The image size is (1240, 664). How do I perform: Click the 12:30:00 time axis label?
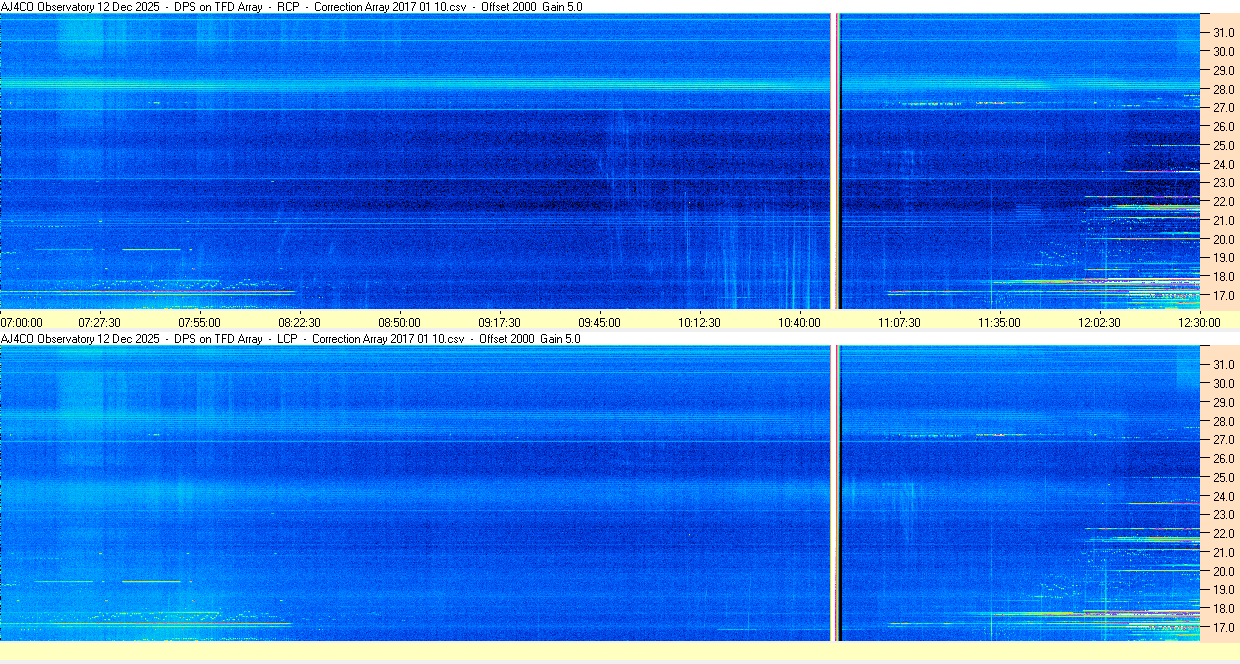[1199, 323]
